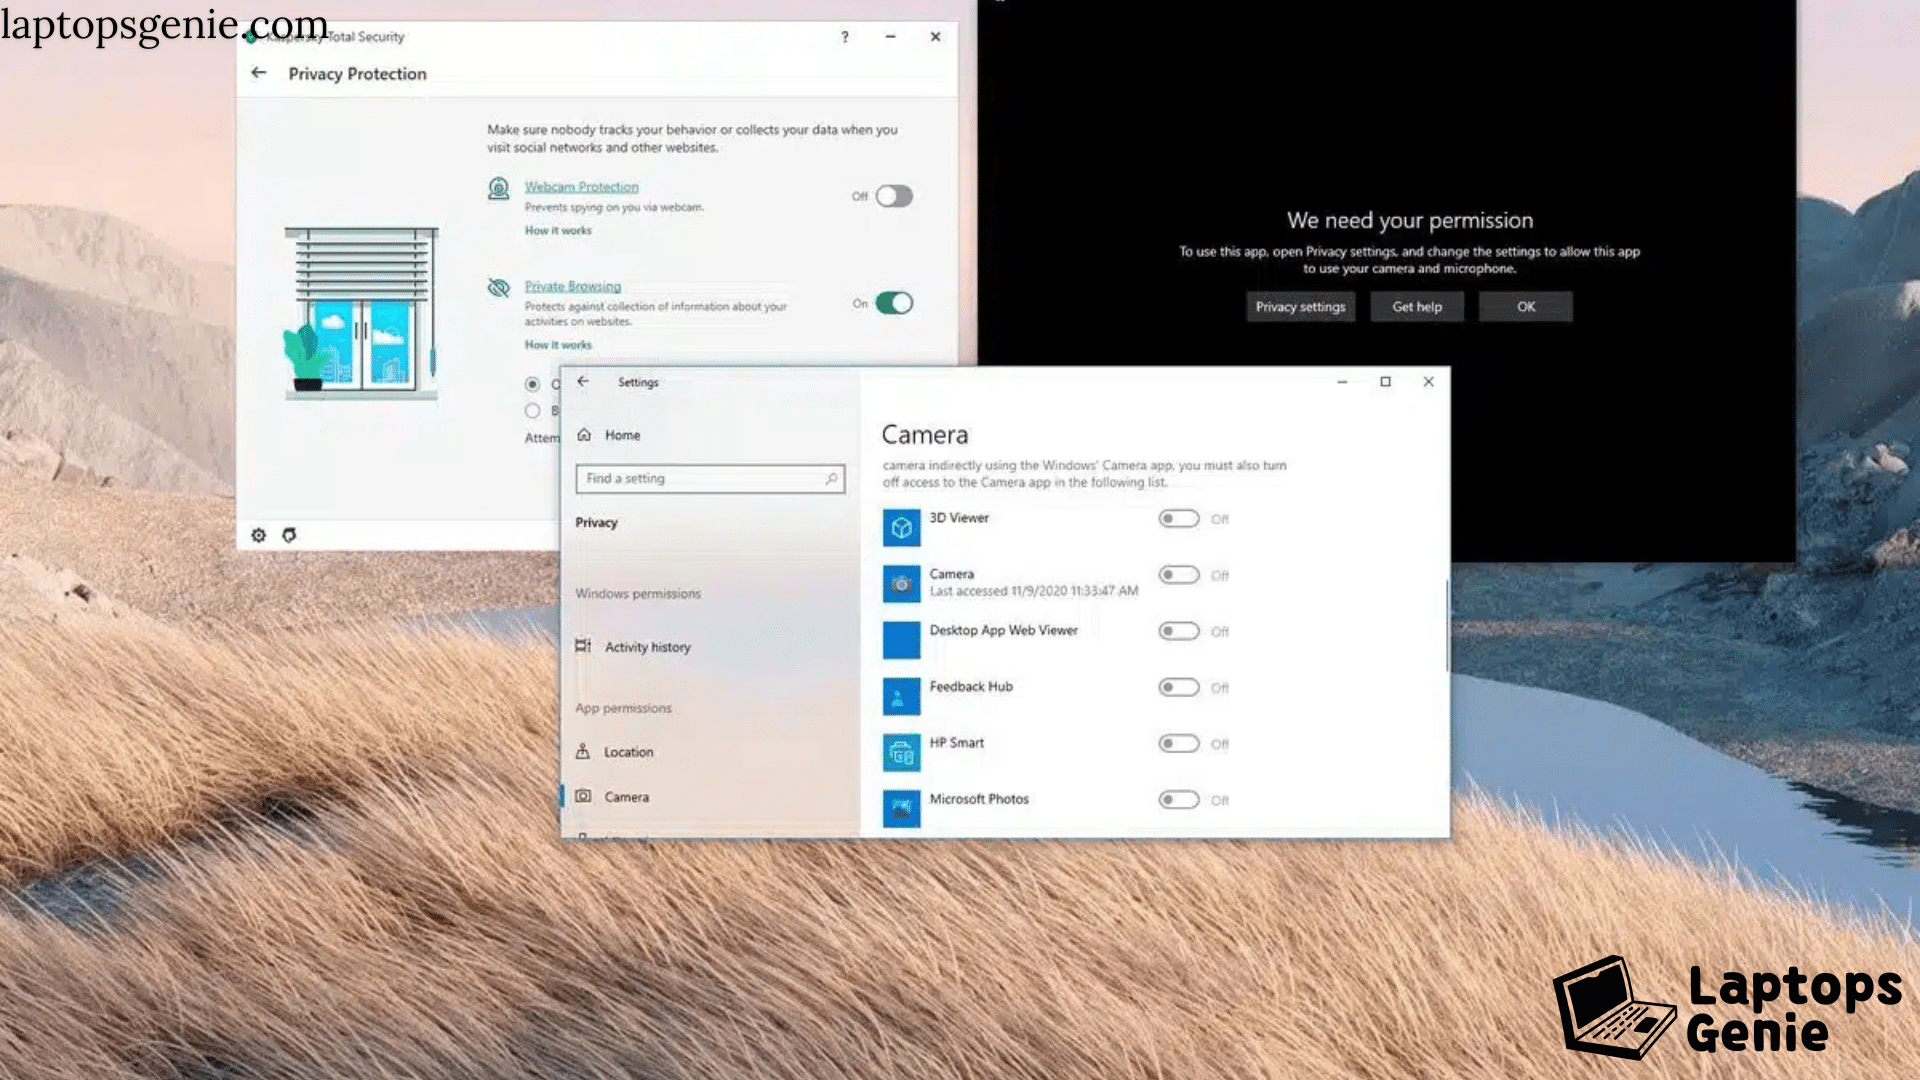Screen dimensions: 1920x1080
Task: Toggle camera access for Desktop App Web Viewer
Action: 1178,631
